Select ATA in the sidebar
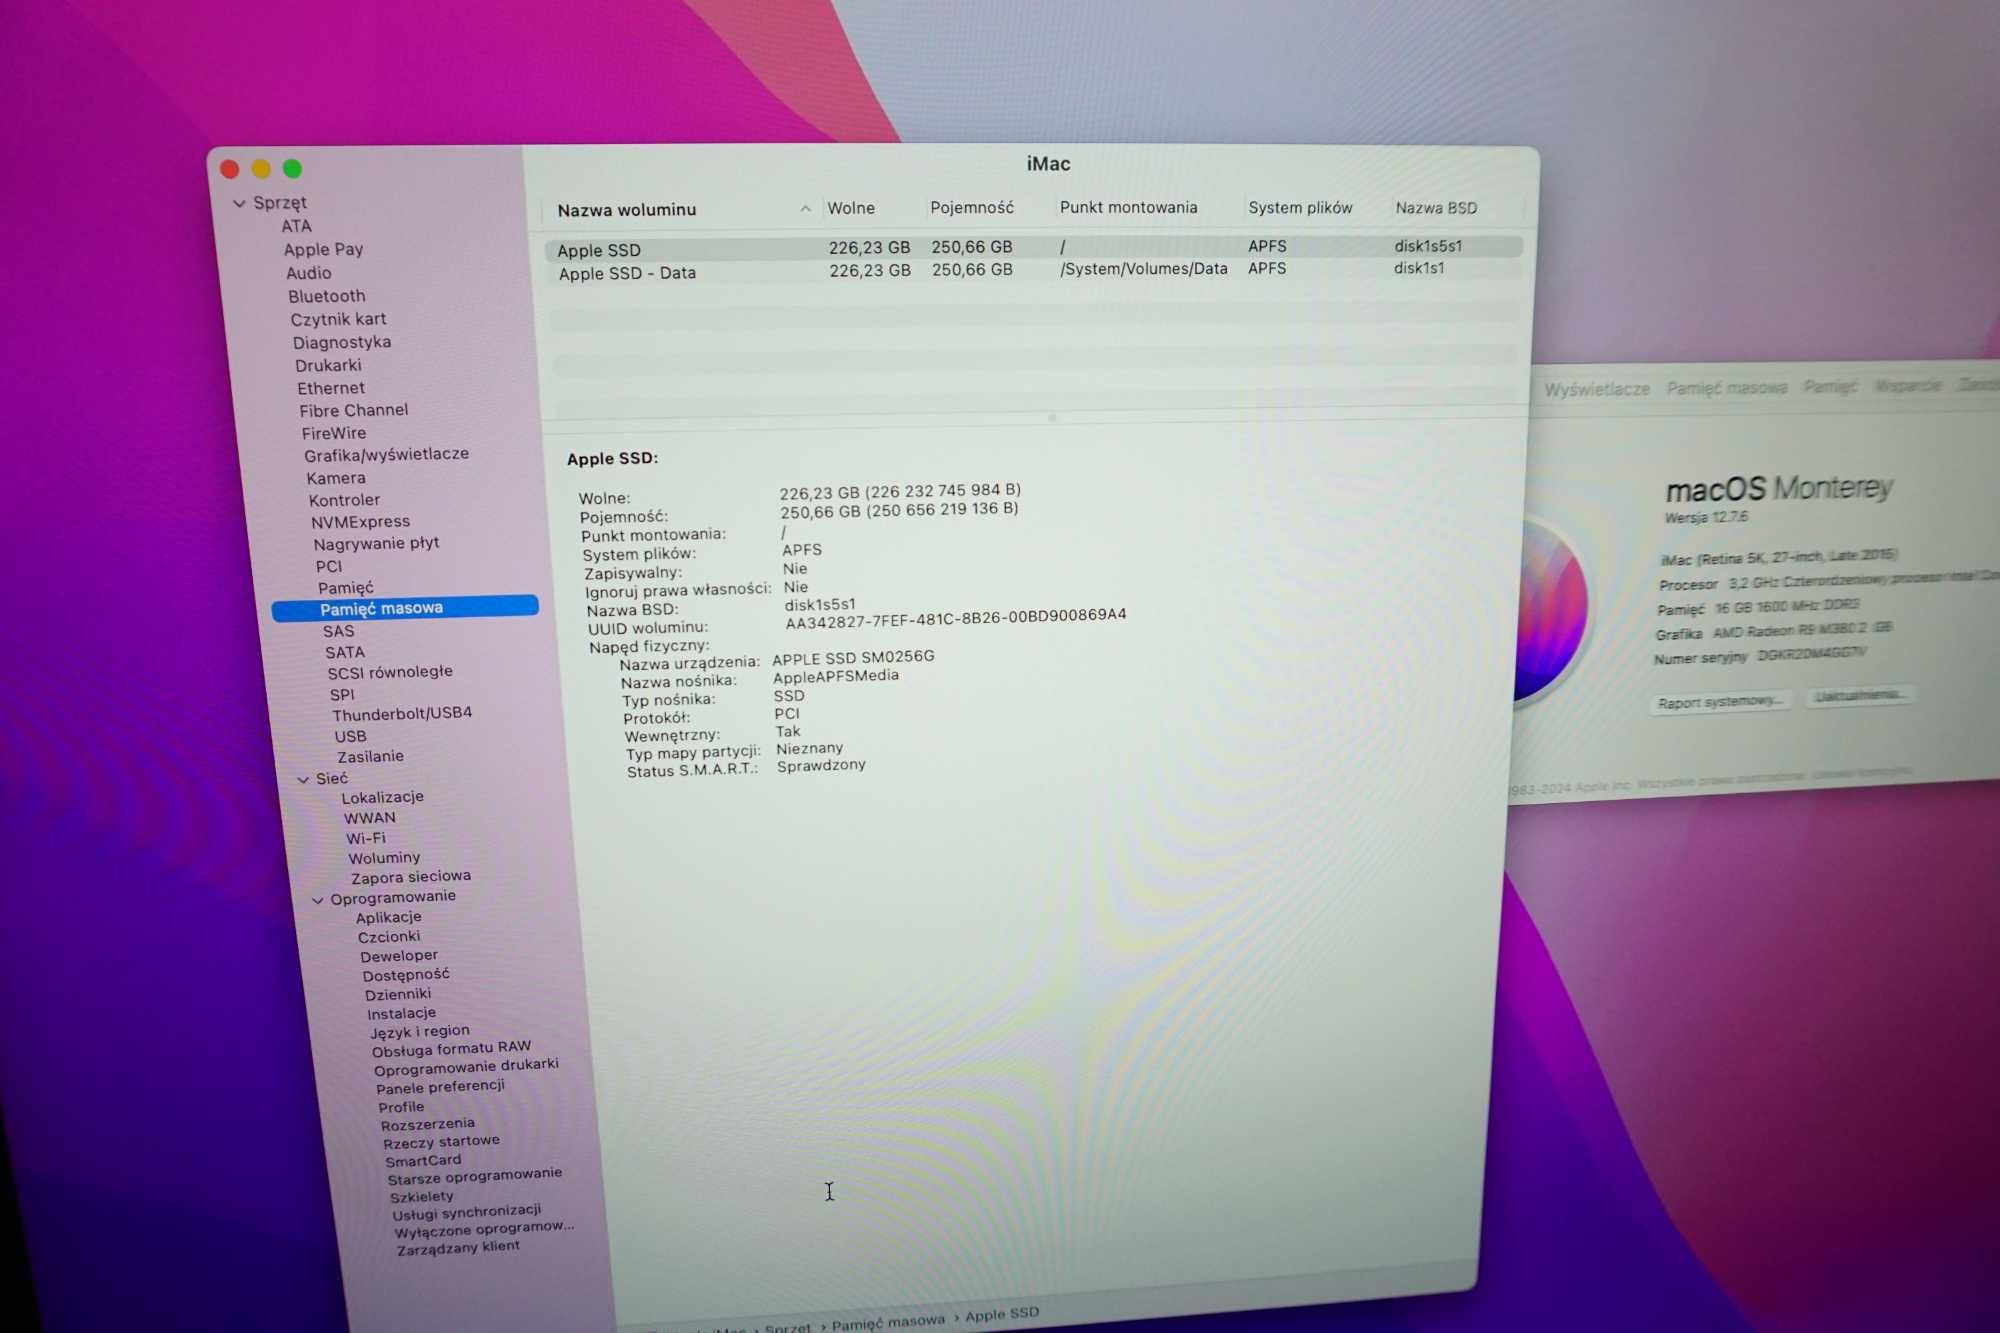The height and width of the screenshot is (1333, 2000). (296, 226)
